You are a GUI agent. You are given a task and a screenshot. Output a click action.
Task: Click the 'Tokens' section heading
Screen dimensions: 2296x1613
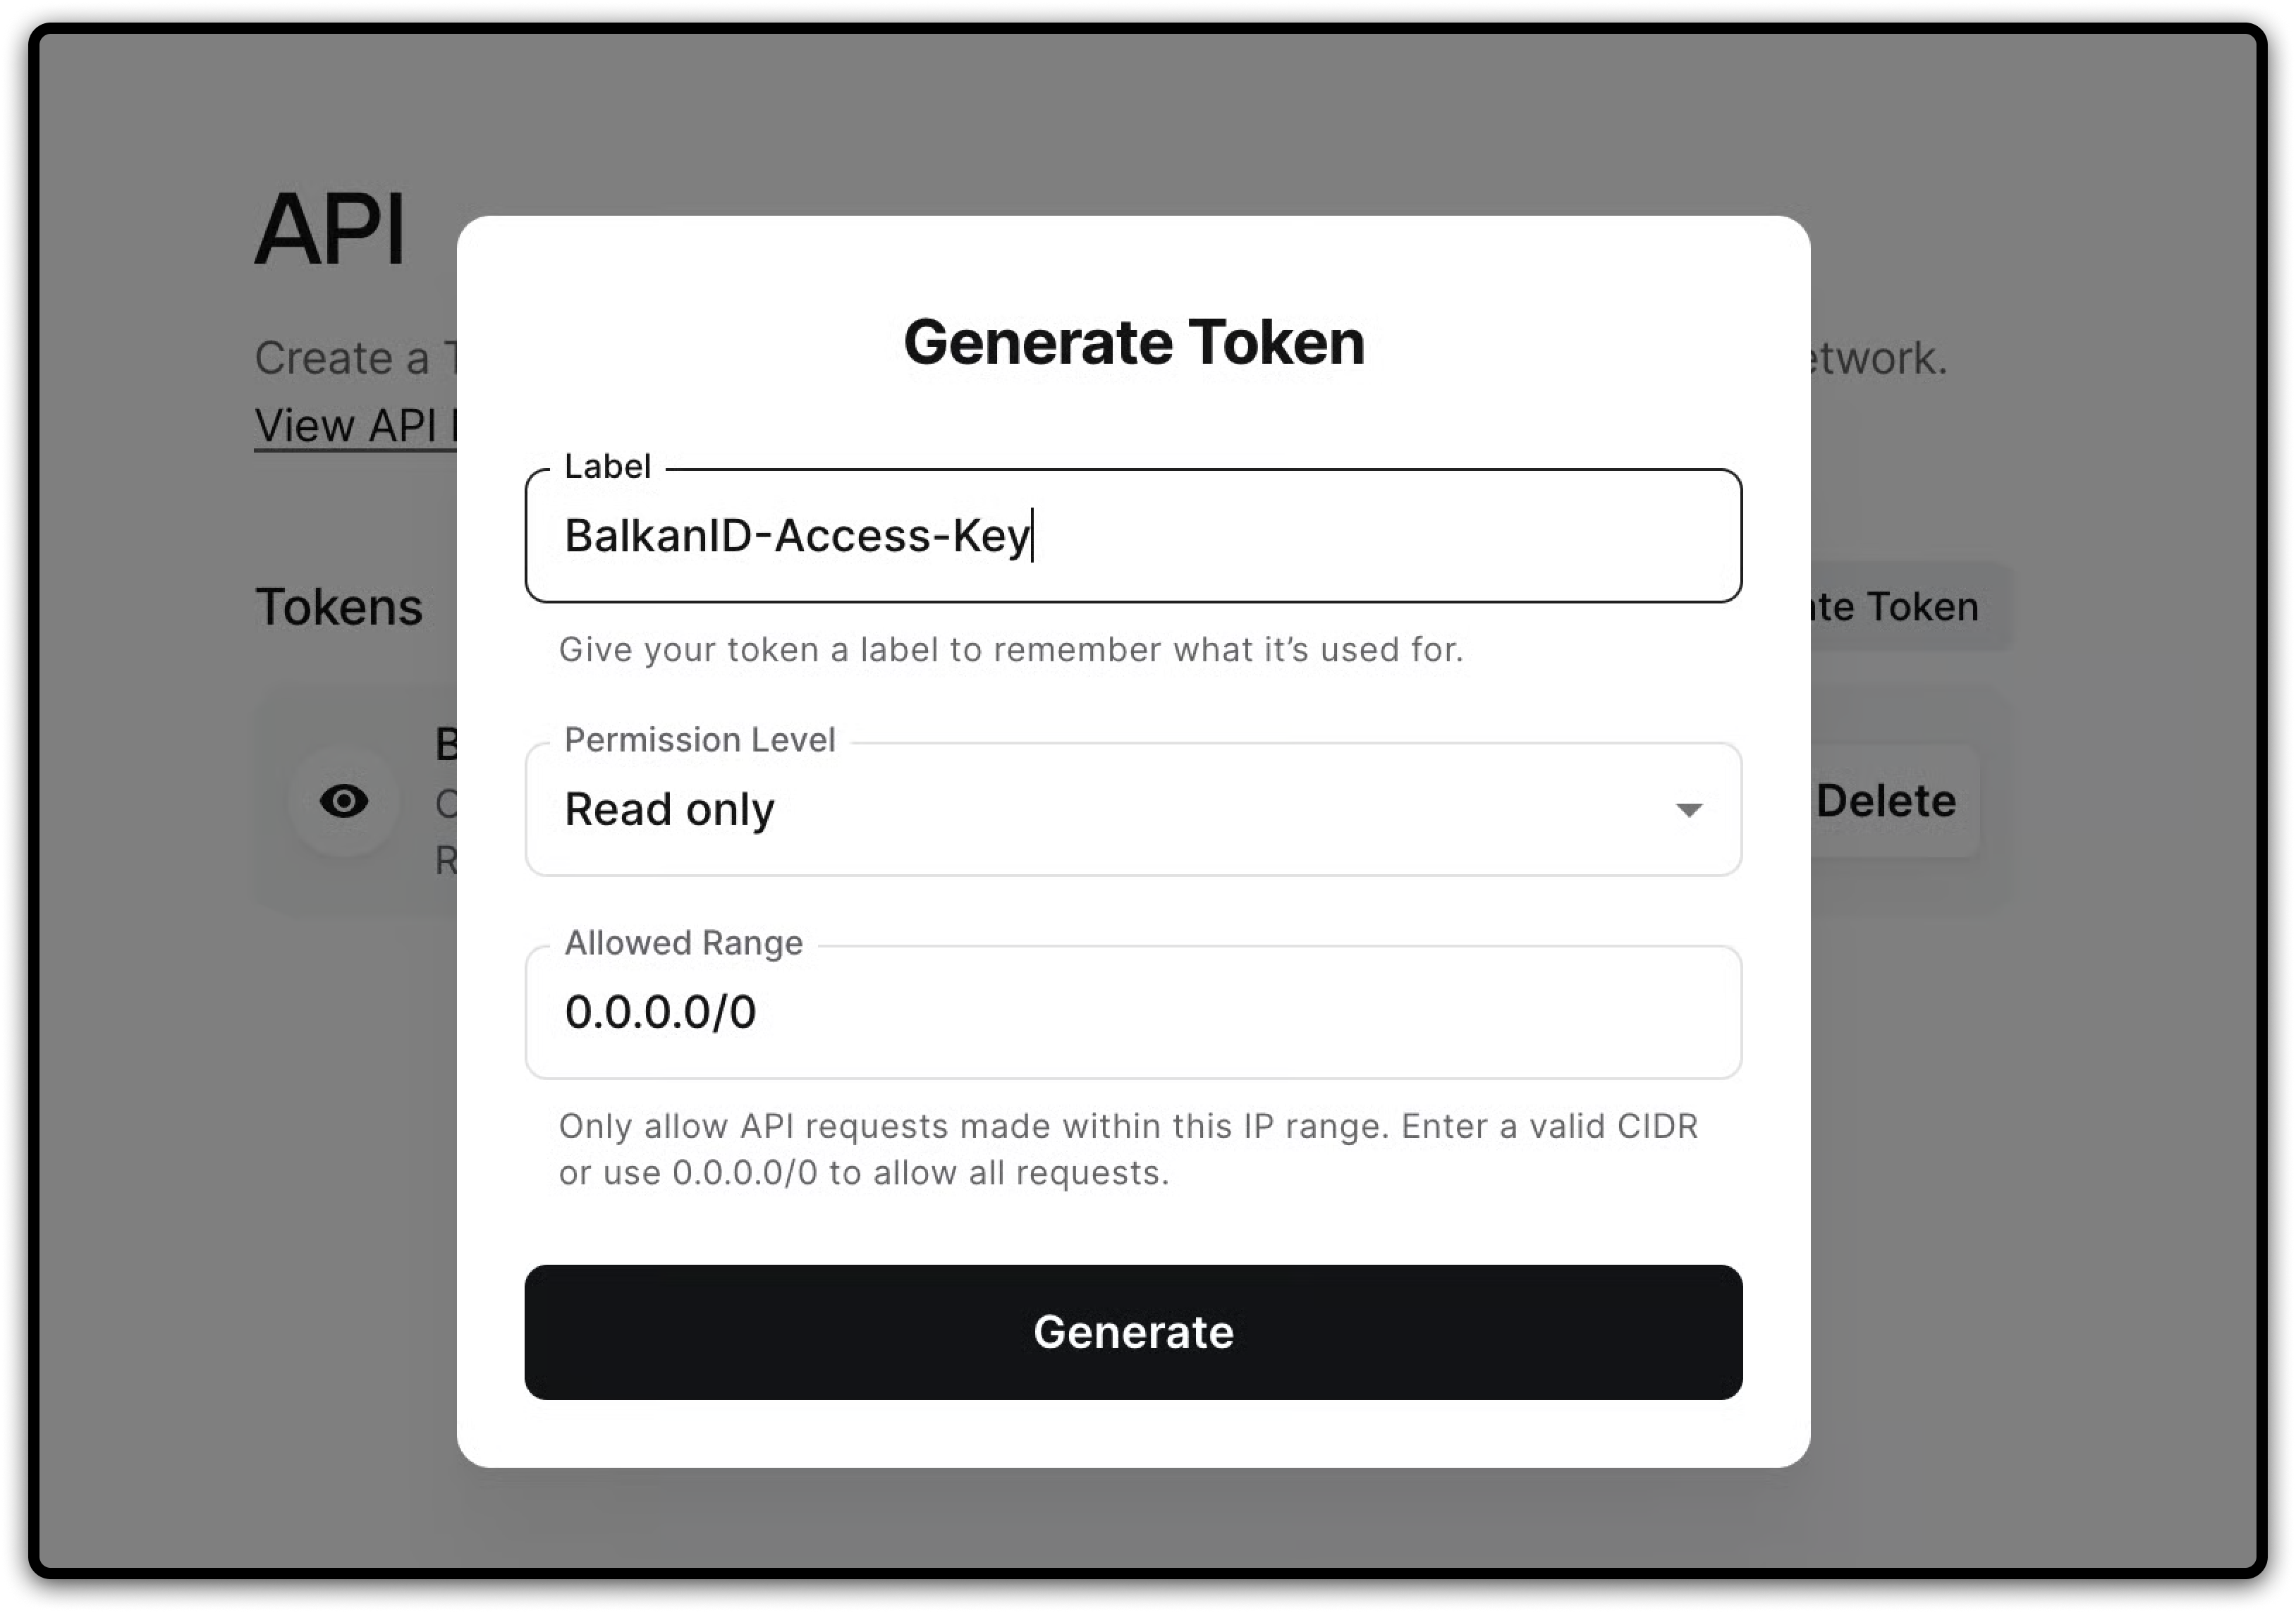339,607
